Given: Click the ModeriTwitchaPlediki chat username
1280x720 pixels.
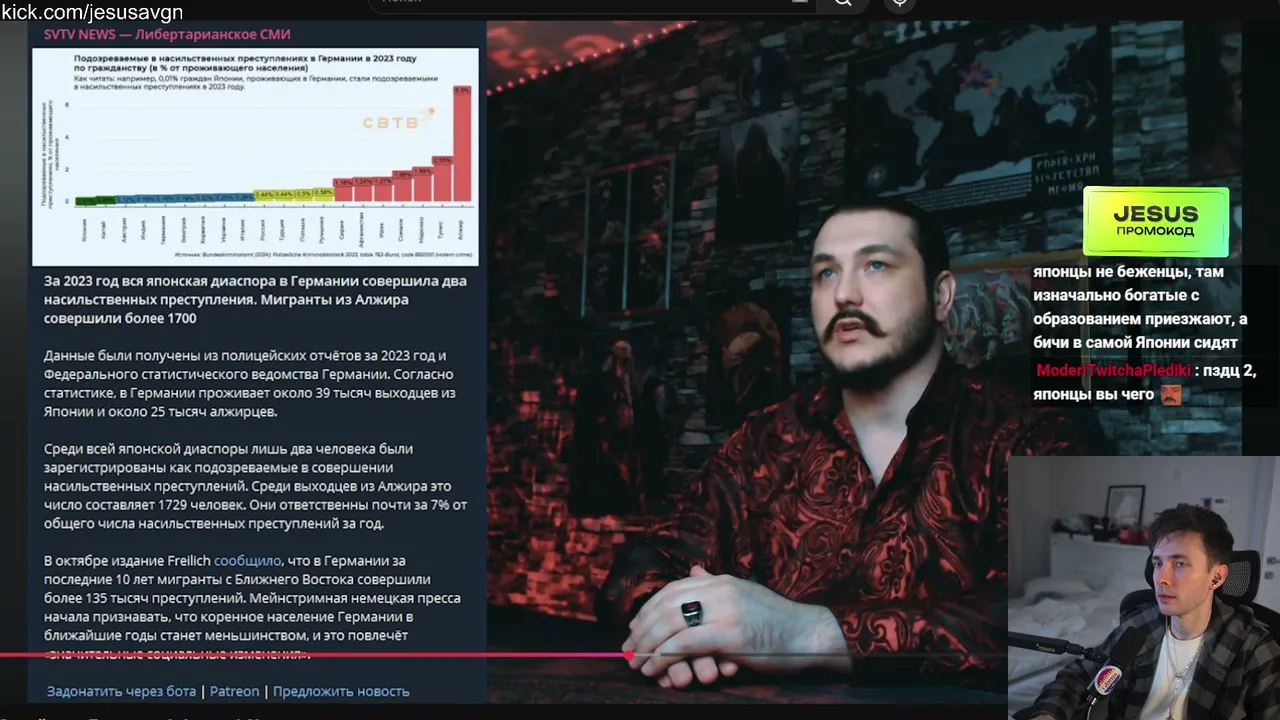Looking at the screenshot, I should tap(1113, 370).
